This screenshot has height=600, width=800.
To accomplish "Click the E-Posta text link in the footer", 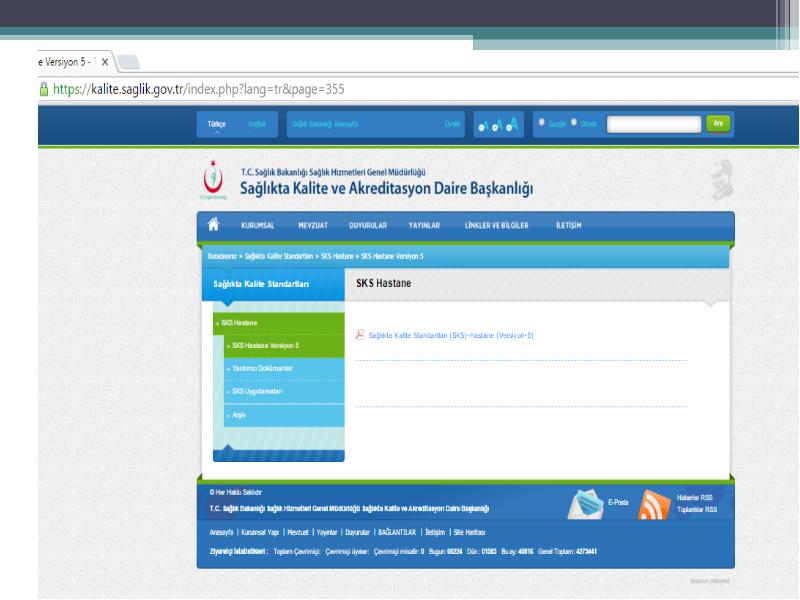I will coord(618,503).
